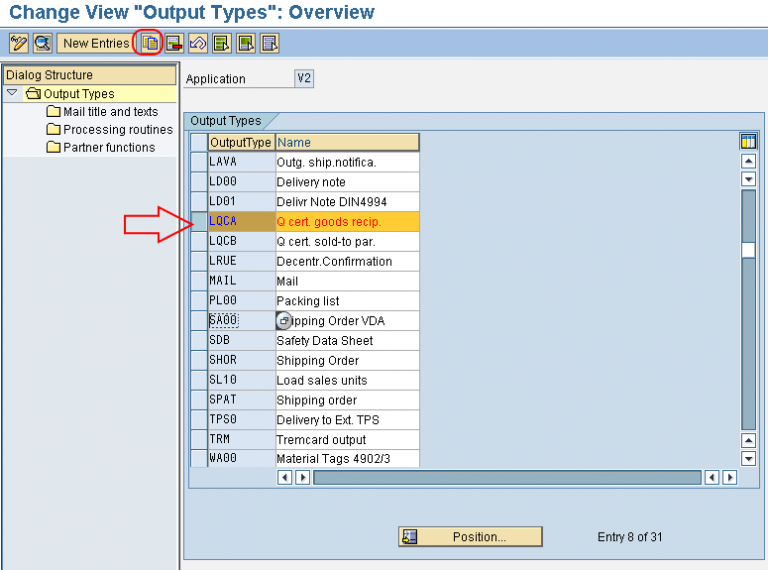The width and height of the screenshot is (768, 570).
Task: Select the Partner functions tree item
Action: coord(109,148)
